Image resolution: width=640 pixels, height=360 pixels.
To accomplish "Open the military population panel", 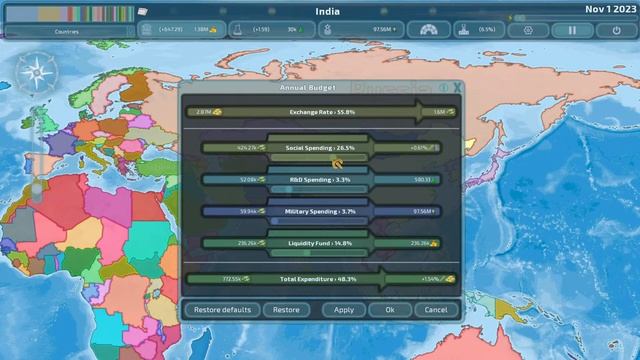I will (x=361, y=30).
